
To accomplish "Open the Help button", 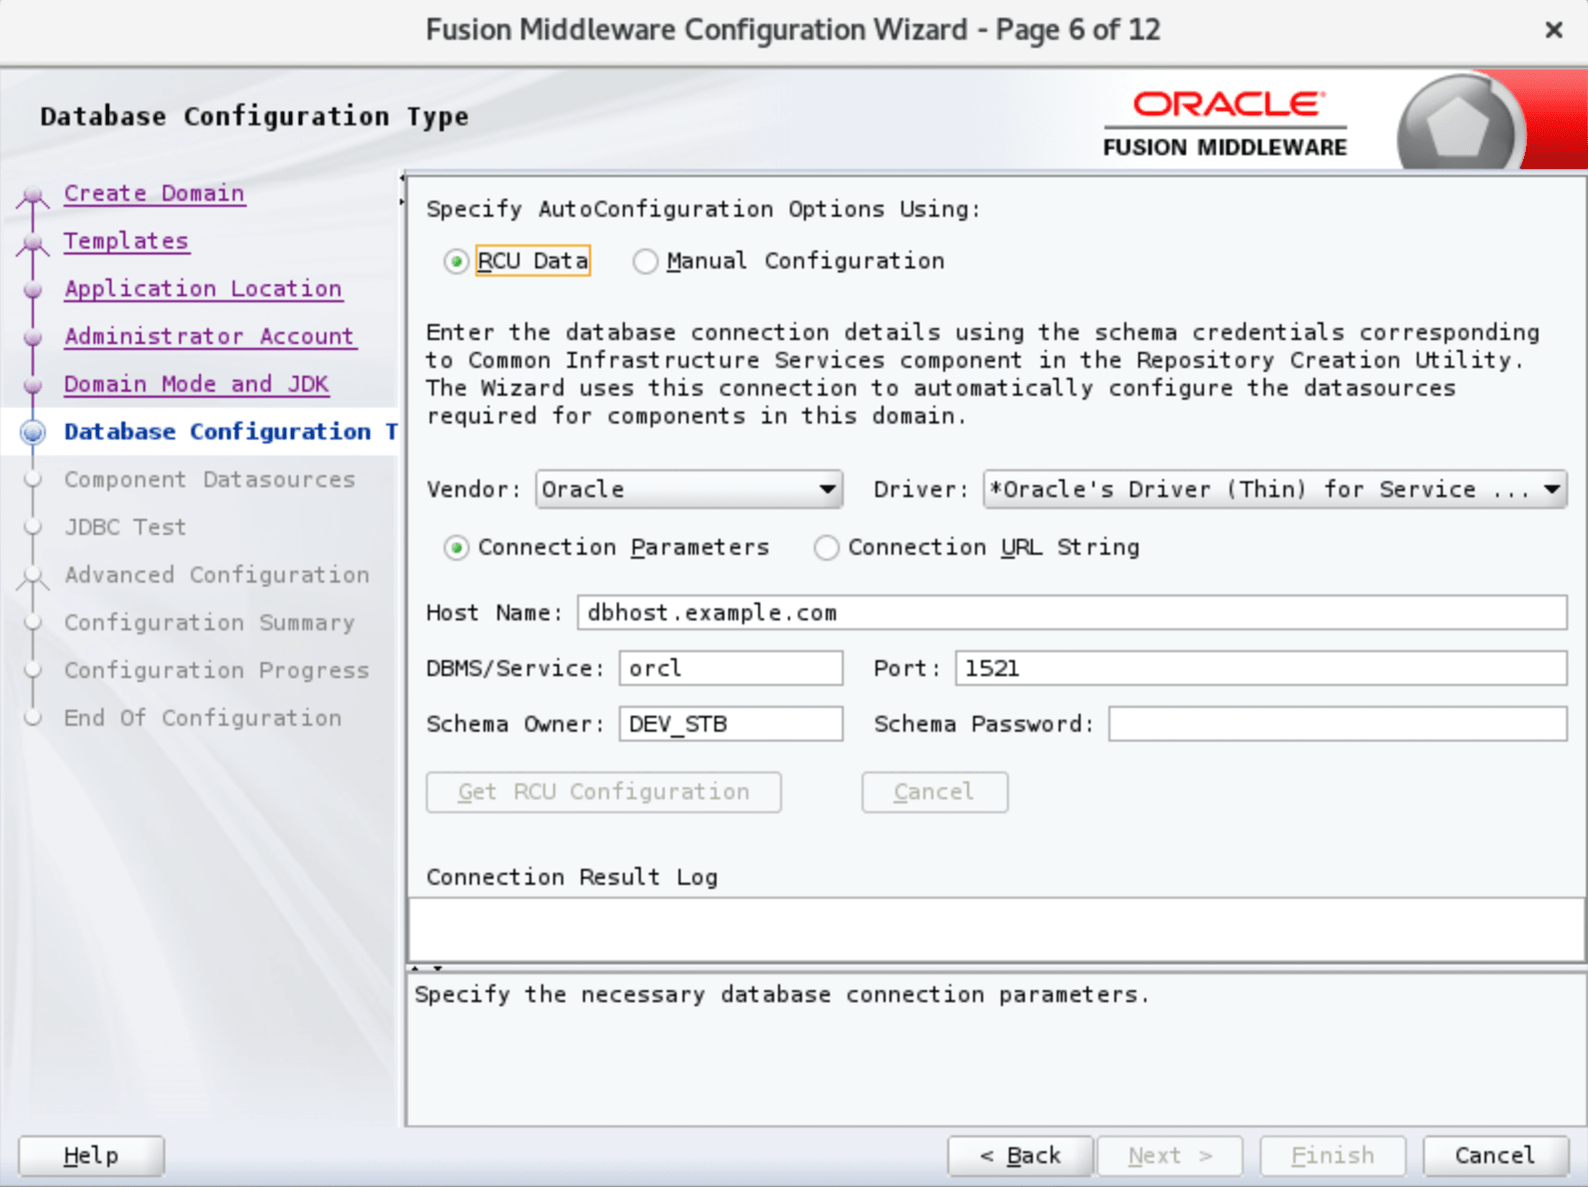I will (x=91, y=1156).
